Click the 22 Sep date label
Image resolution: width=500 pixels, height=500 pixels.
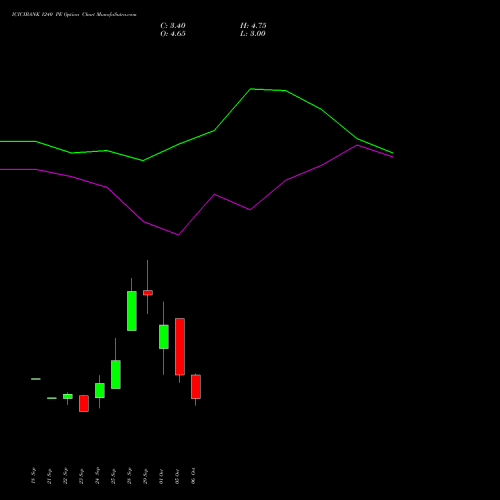tap(65, 476)
